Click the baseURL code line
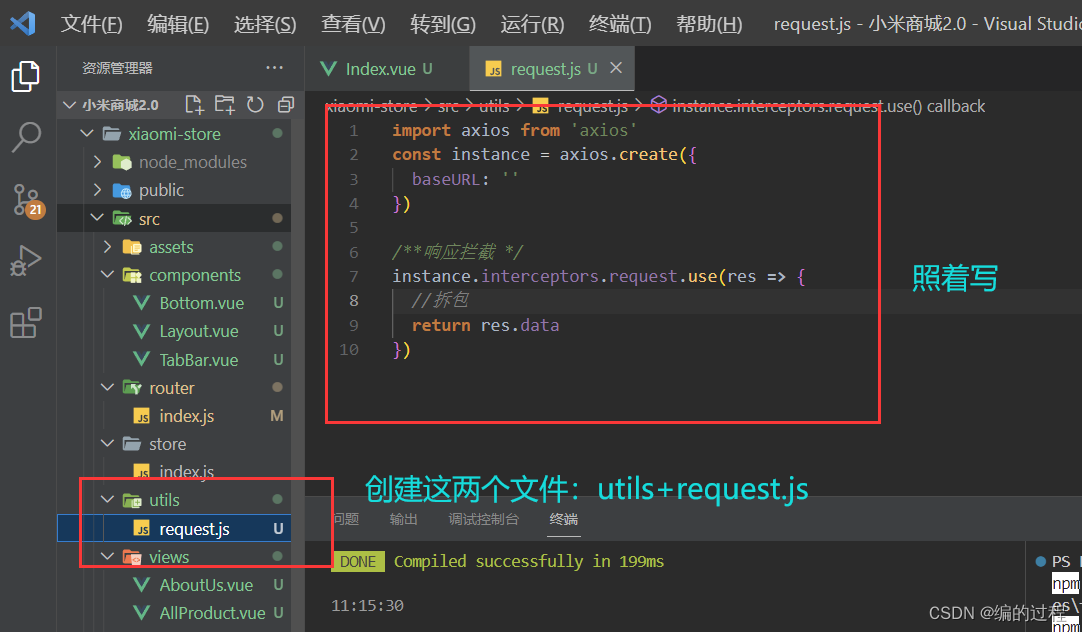Viewport: 1082px width, 632px height. (x=465, y=179)
